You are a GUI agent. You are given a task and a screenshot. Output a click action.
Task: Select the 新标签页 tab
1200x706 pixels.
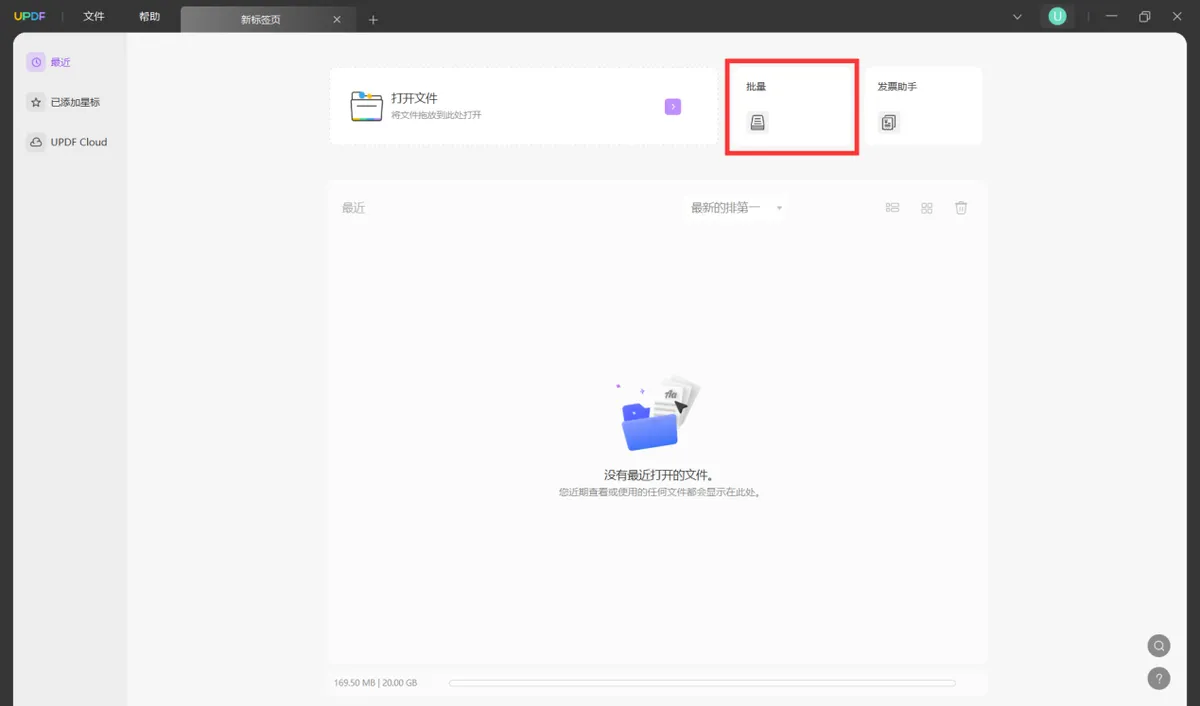point(267,19)
